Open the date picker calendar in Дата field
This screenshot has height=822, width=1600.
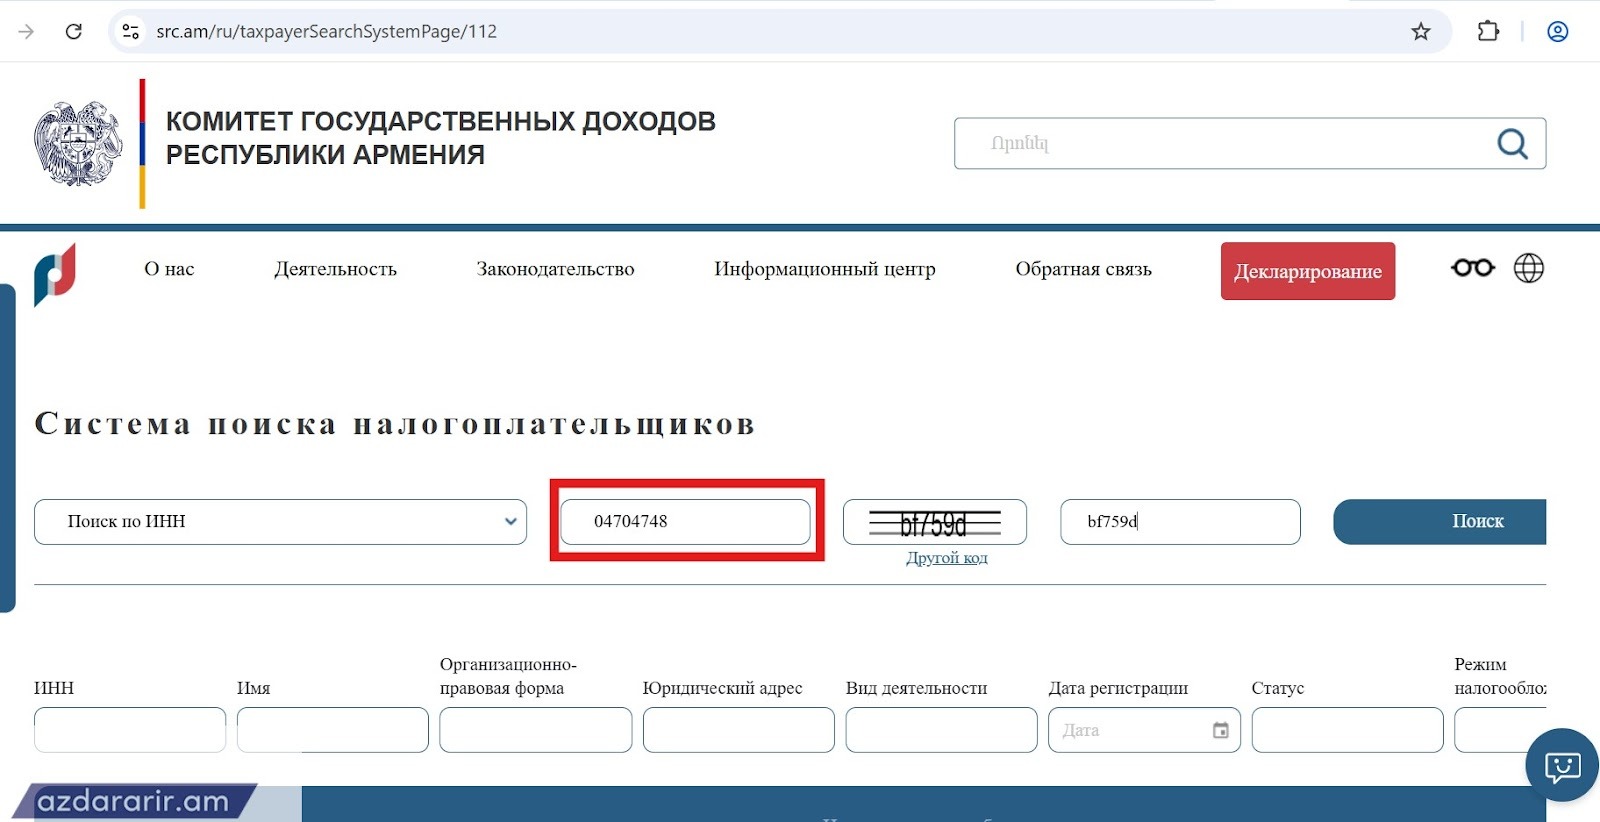pyautogui.click(x=1220, y=730)
